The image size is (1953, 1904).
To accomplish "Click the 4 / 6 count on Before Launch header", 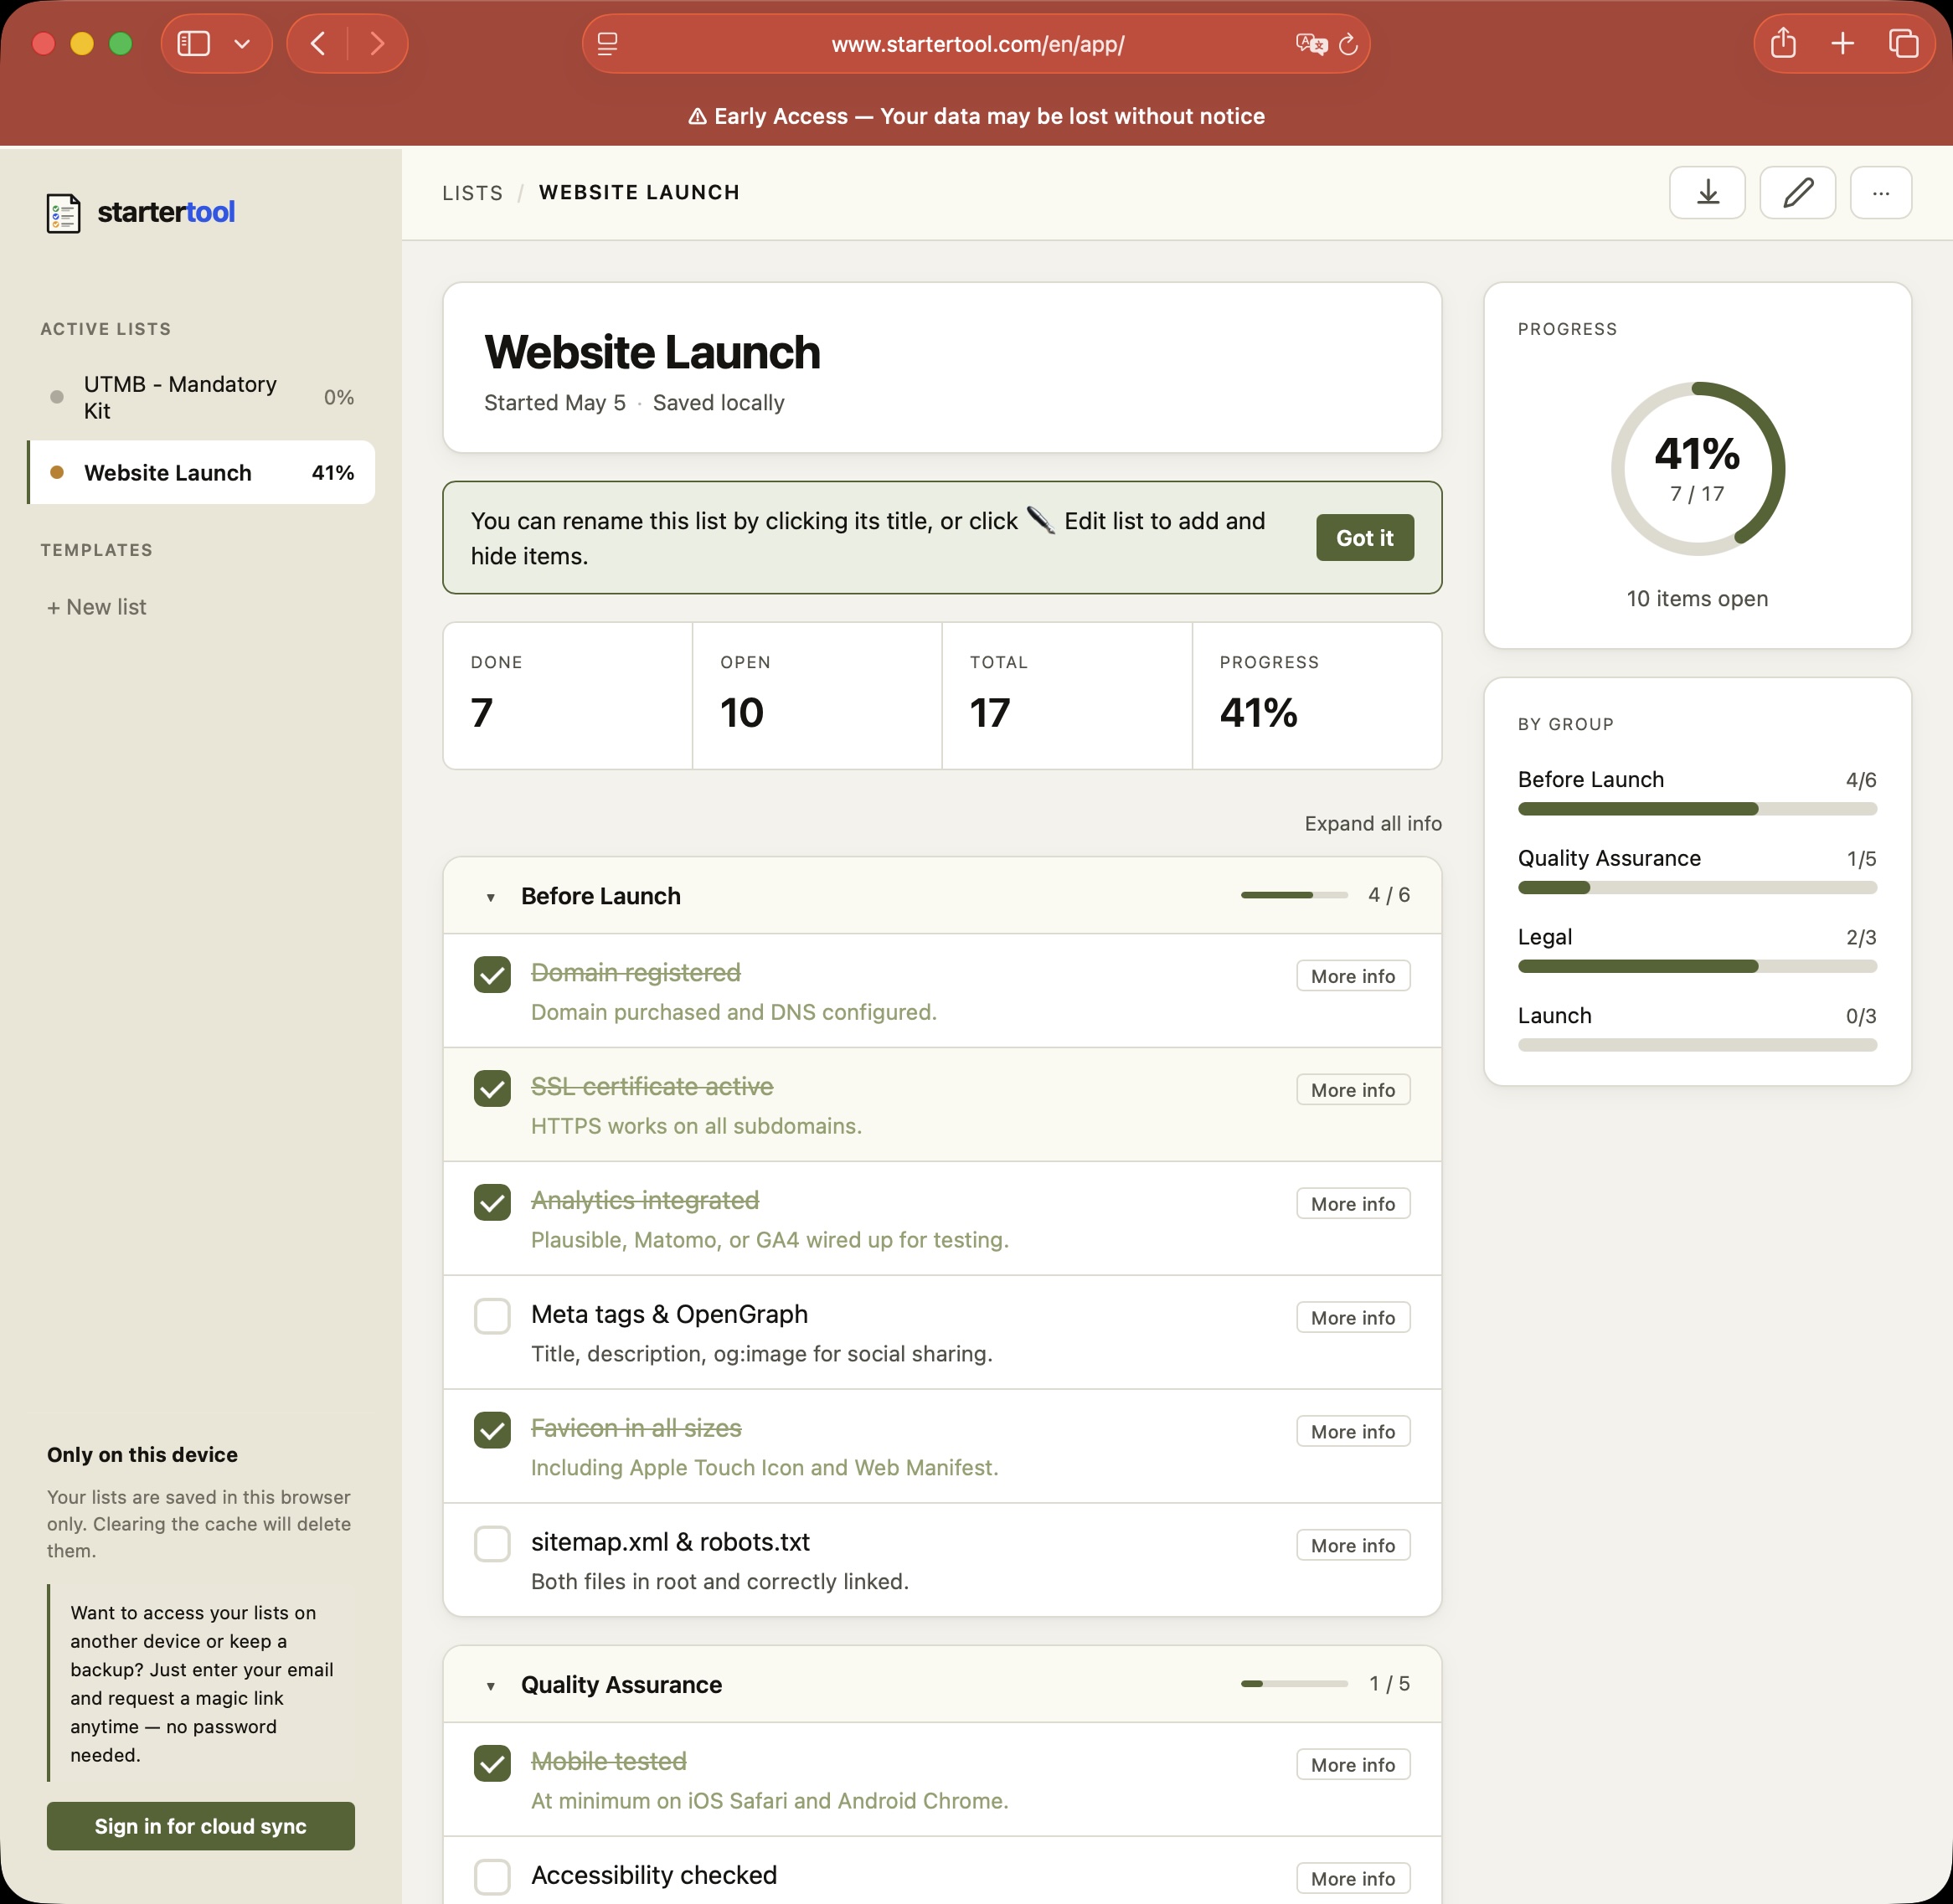I will pyautogui.click(x=1389, y=895).
